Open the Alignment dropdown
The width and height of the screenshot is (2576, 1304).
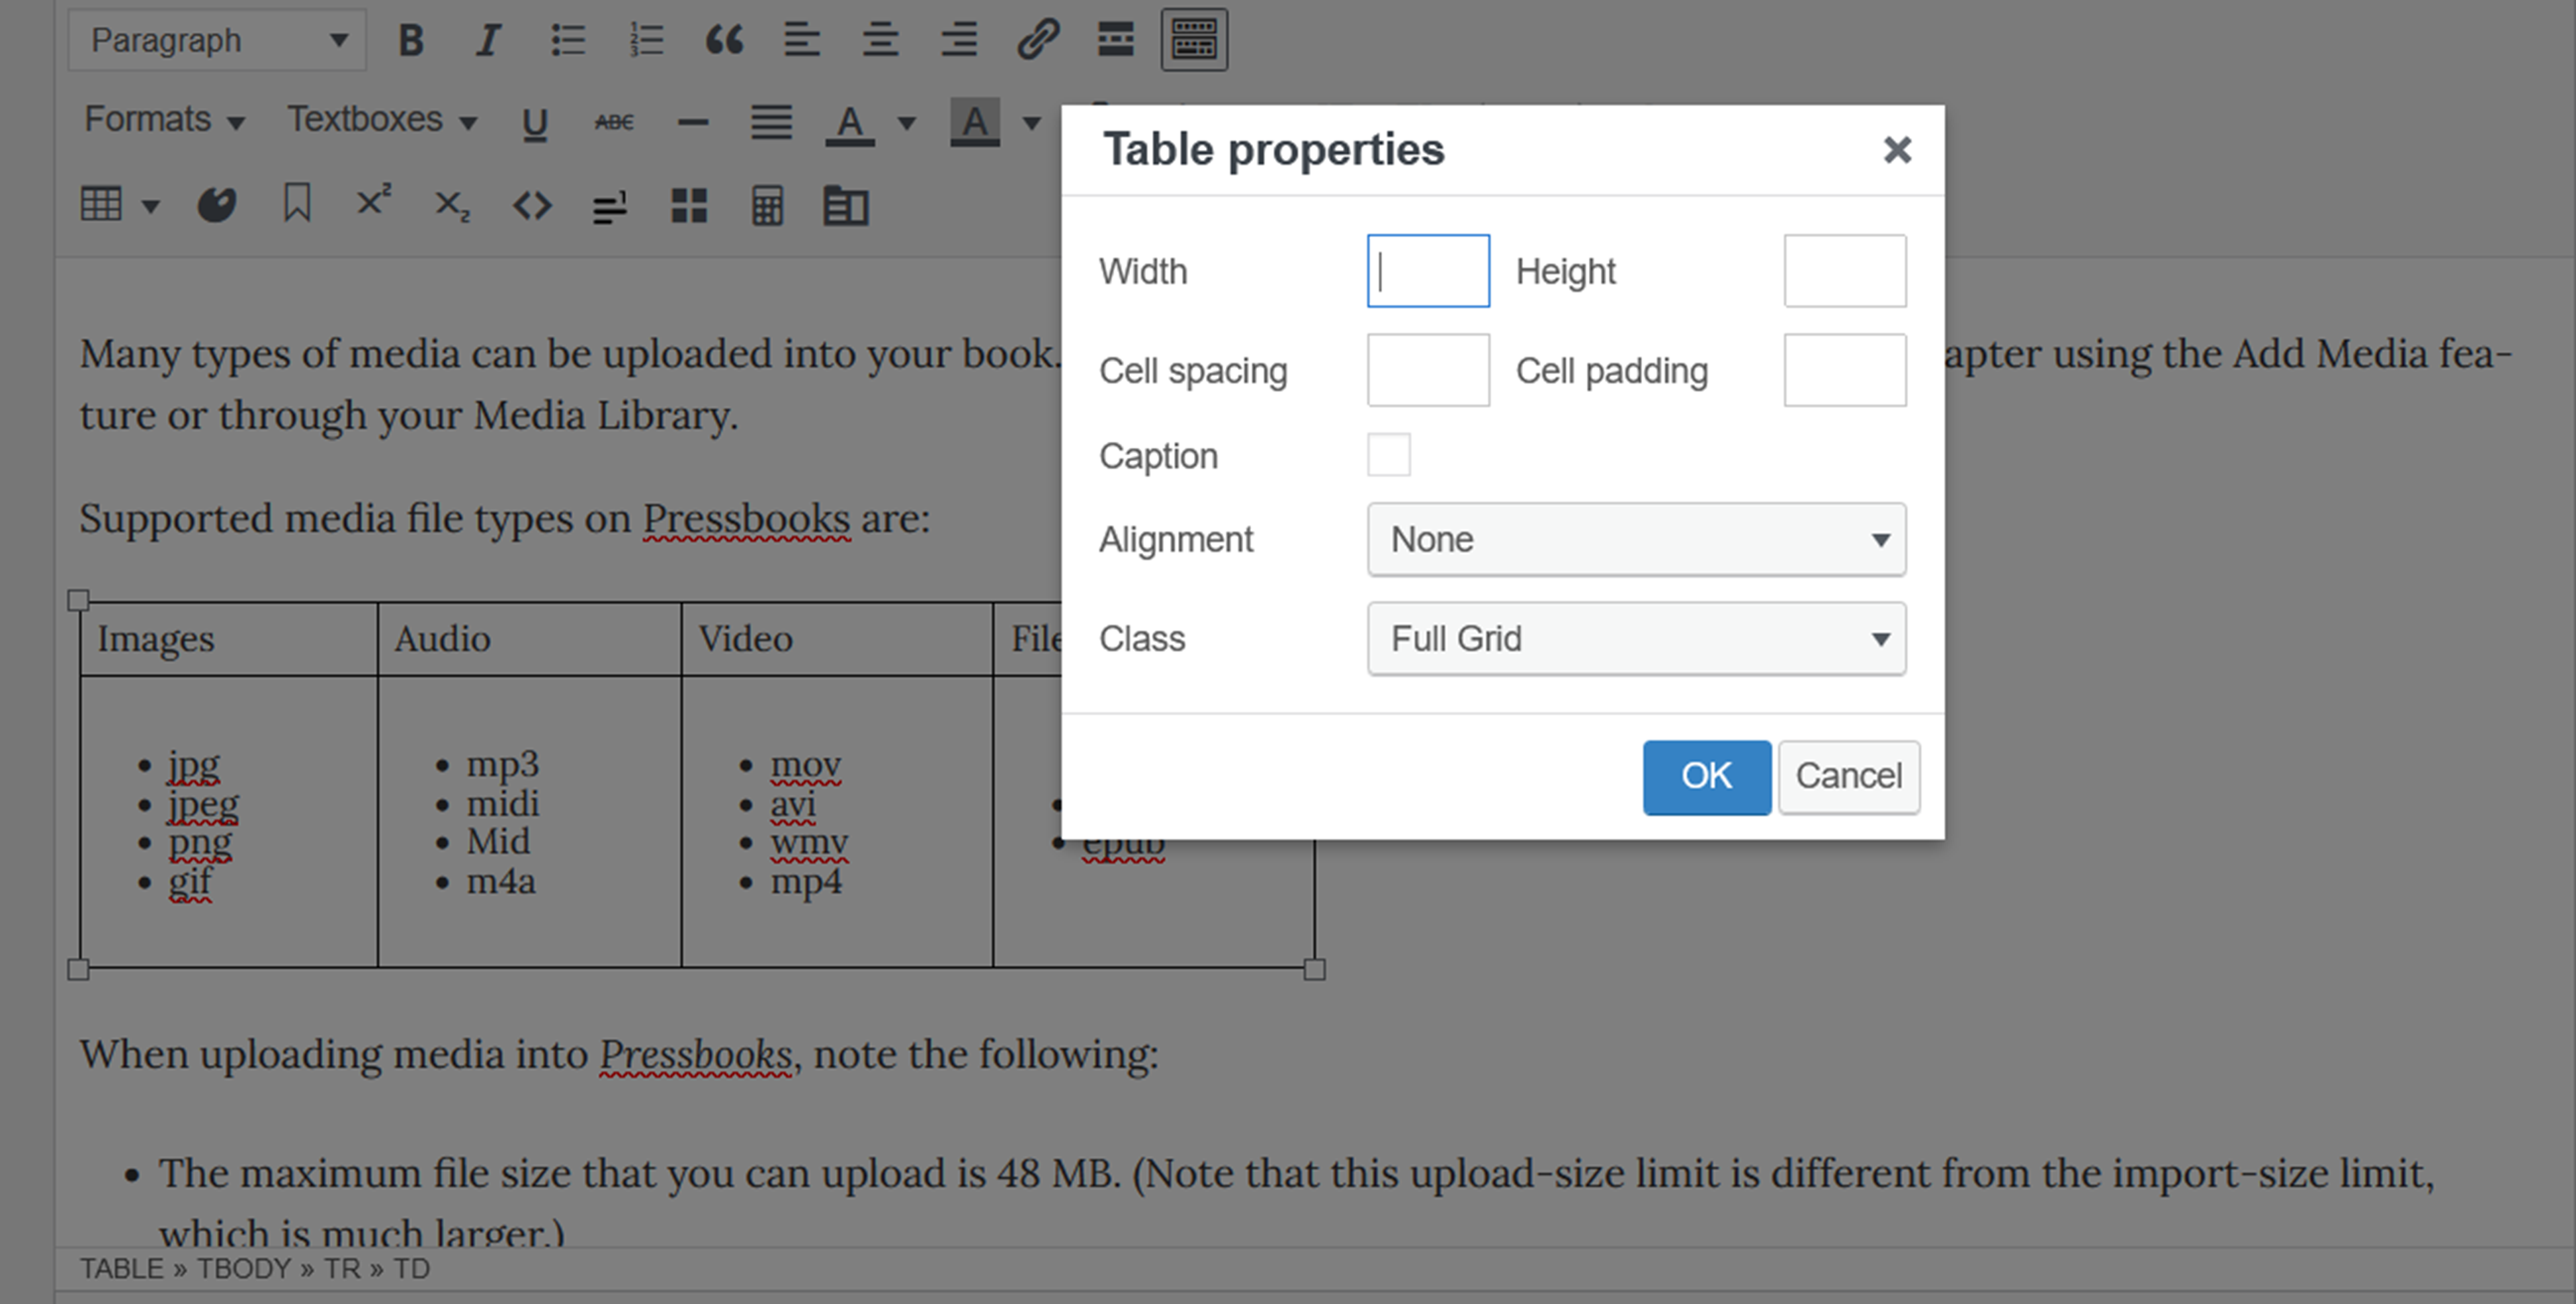[x=1636, y=540]
